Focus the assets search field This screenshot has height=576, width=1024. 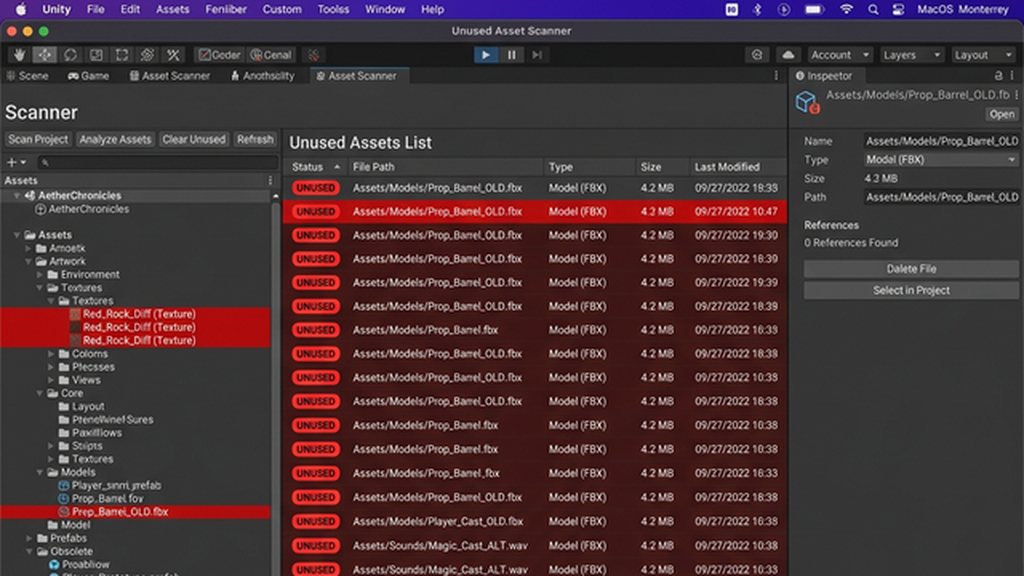(x=157, y=162)
